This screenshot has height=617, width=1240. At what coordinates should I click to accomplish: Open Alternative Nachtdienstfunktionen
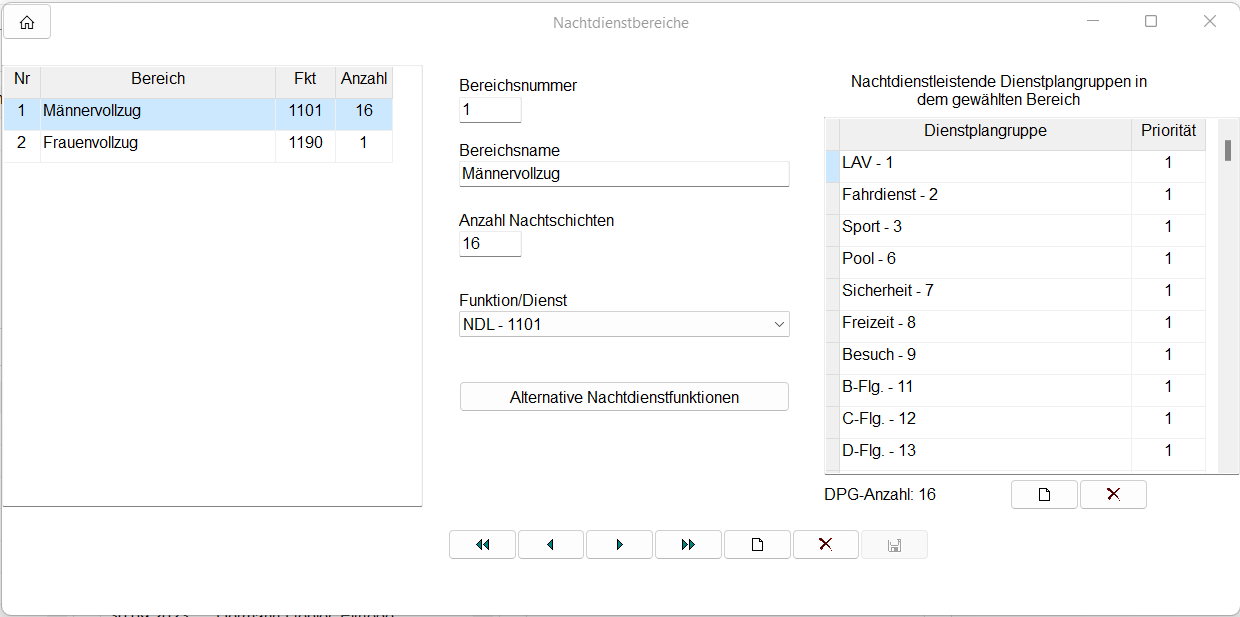pyautogui.click(x=624, y=397)
